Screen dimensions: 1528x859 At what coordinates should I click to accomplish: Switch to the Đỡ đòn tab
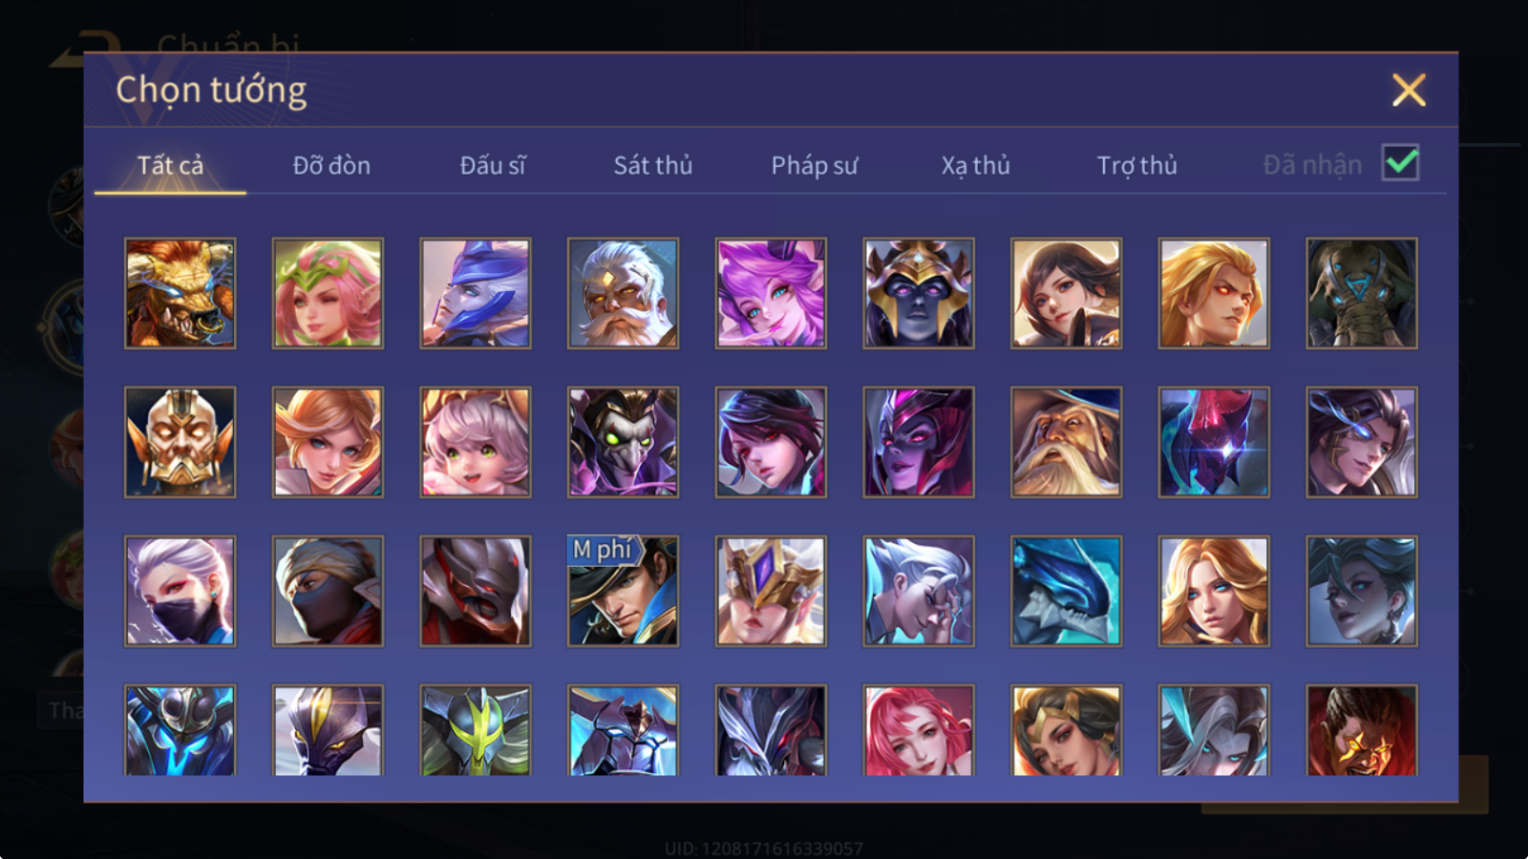[x=331, y=165]
